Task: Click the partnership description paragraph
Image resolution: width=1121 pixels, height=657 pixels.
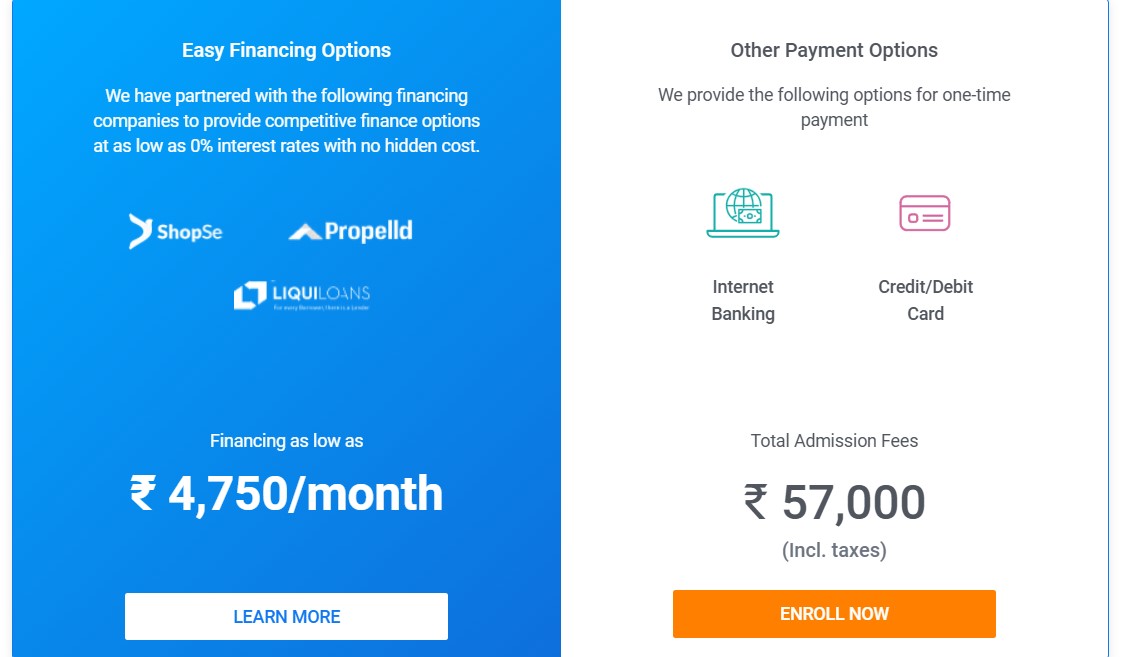Action: point(286,121)
